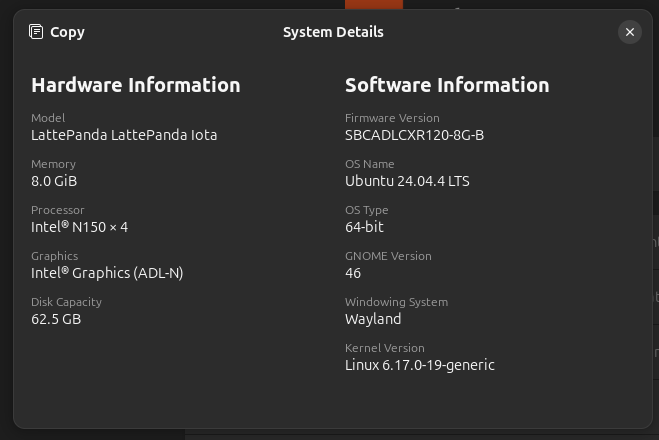Select the System Details title
This screenshot has width=659, height=440.
coord(333,32)
